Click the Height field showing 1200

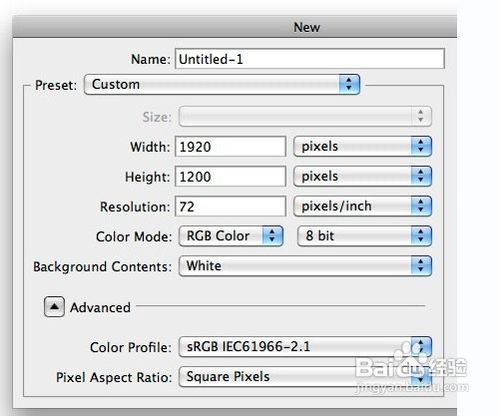pos(230,176)
